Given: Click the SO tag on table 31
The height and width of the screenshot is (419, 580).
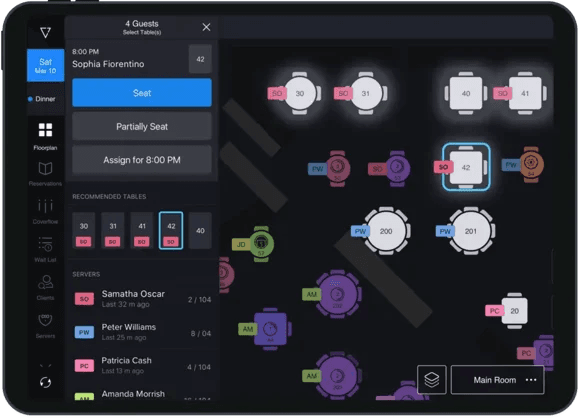Looking at the screenshot, I should point(343,94).
